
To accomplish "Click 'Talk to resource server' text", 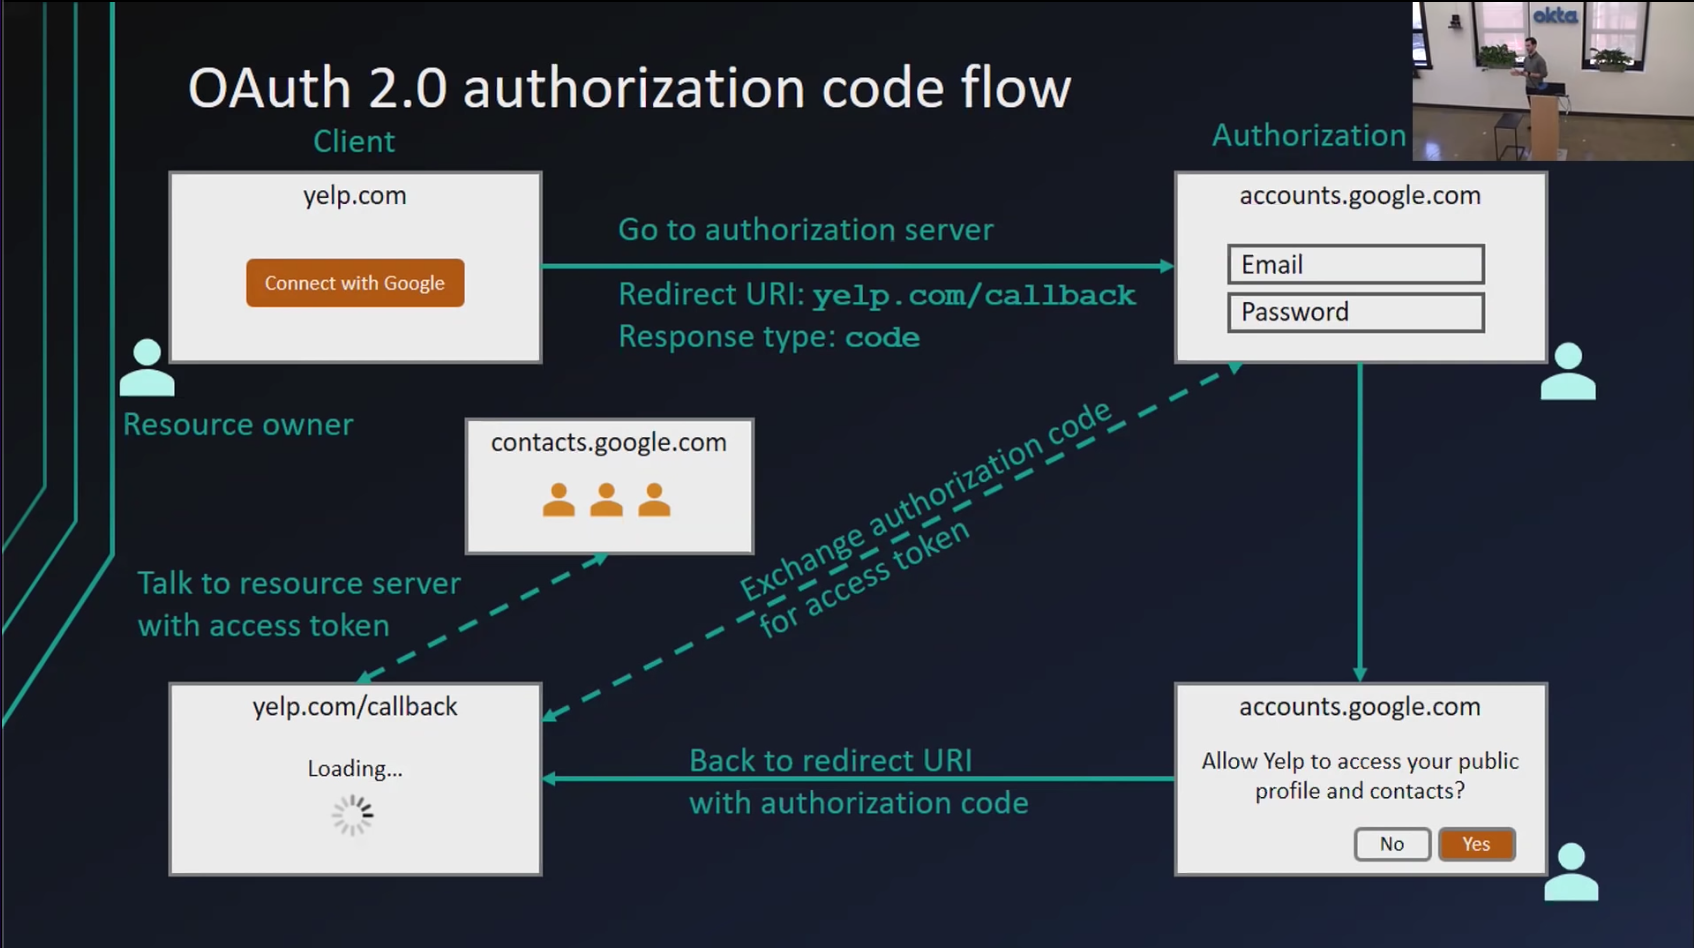I will click(299, 583).
